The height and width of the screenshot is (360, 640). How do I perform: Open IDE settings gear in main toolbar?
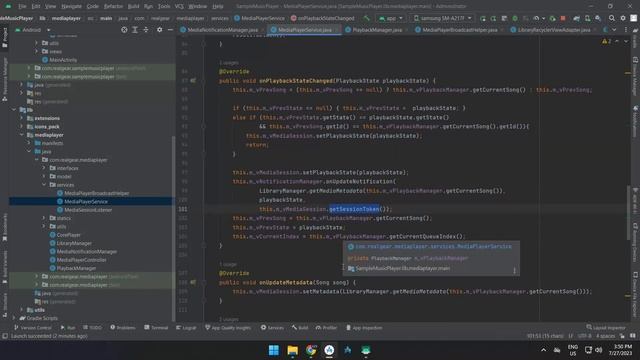pyautogui.click(x=623, y=18)
